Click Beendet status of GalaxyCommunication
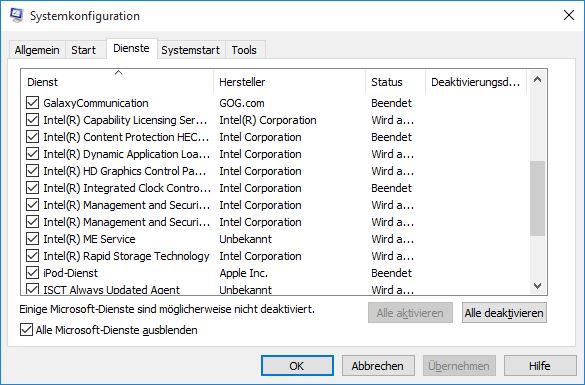This screenshot has width=585, height=385. (x=391, y=103)
